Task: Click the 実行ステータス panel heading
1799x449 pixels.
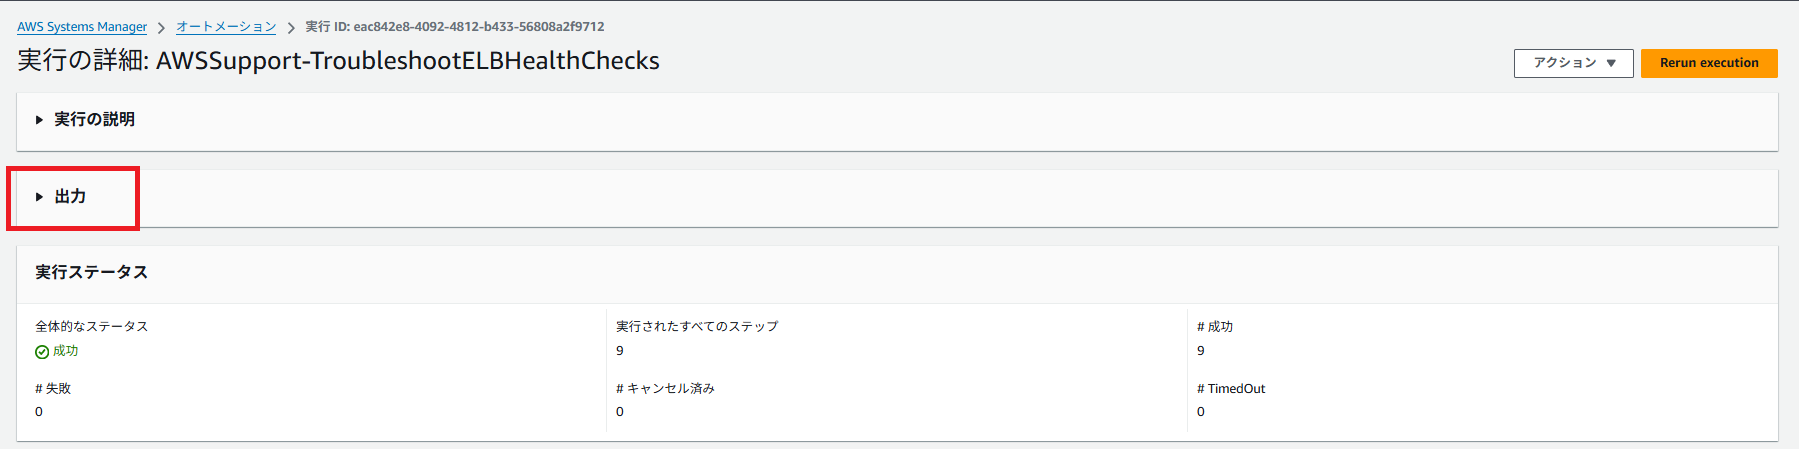Action: click(x=91, y=272)
